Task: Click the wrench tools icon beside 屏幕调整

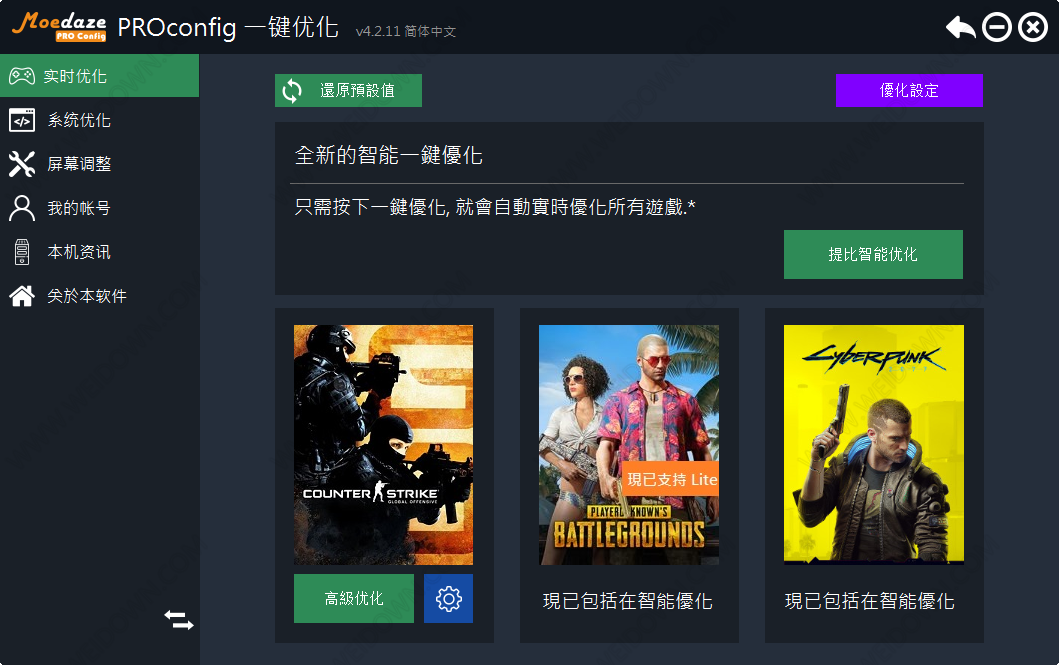Action: [x=22, y=164]
